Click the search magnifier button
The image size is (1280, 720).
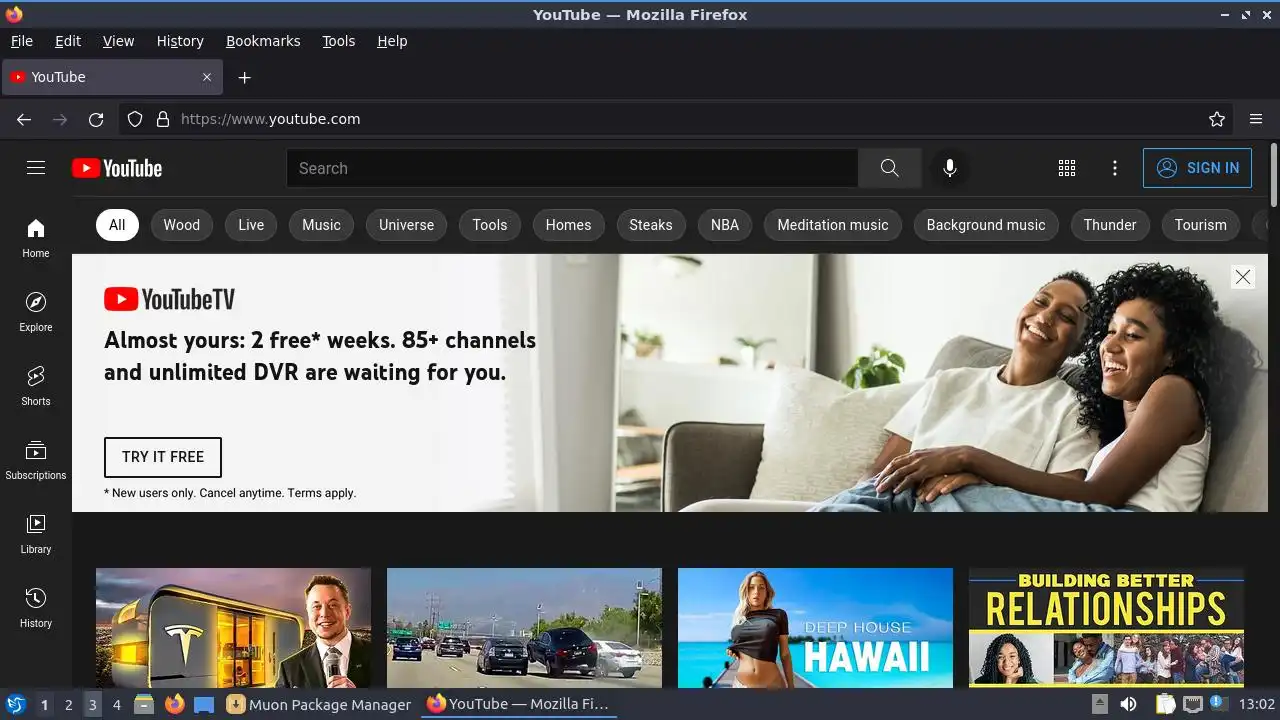(x=889, y=168)
